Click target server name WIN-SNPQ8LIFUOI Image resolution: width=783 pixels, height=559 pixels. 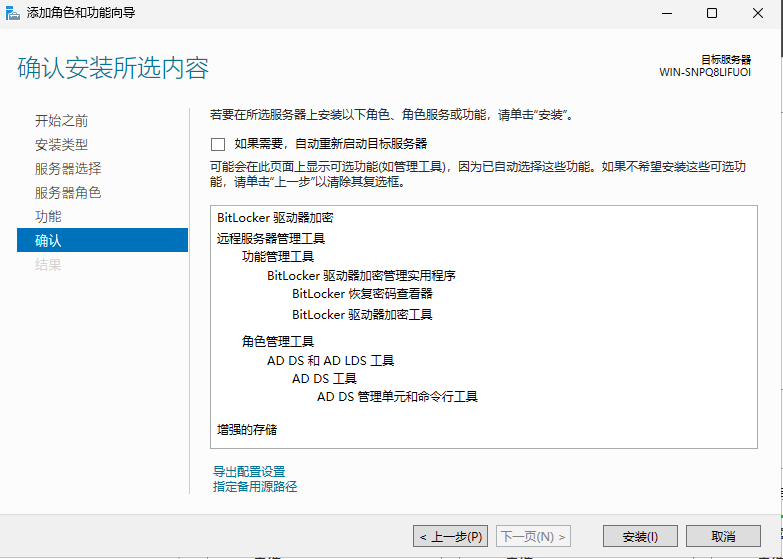coord(705,72)
